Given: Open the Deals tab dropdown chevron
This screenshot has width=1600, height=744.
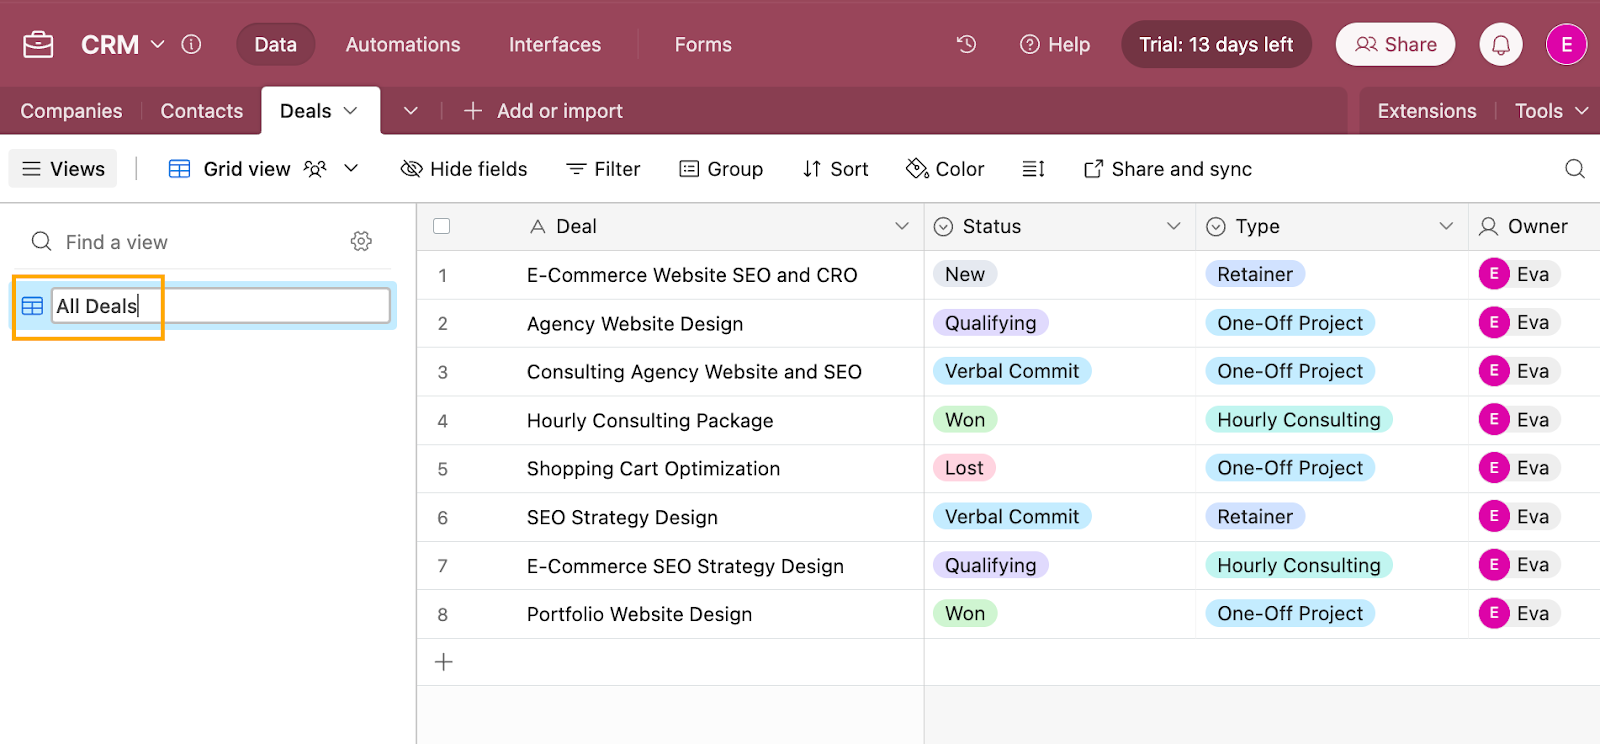Looking at the screenshot, I should pyautogui.click(x=350, y=111).
